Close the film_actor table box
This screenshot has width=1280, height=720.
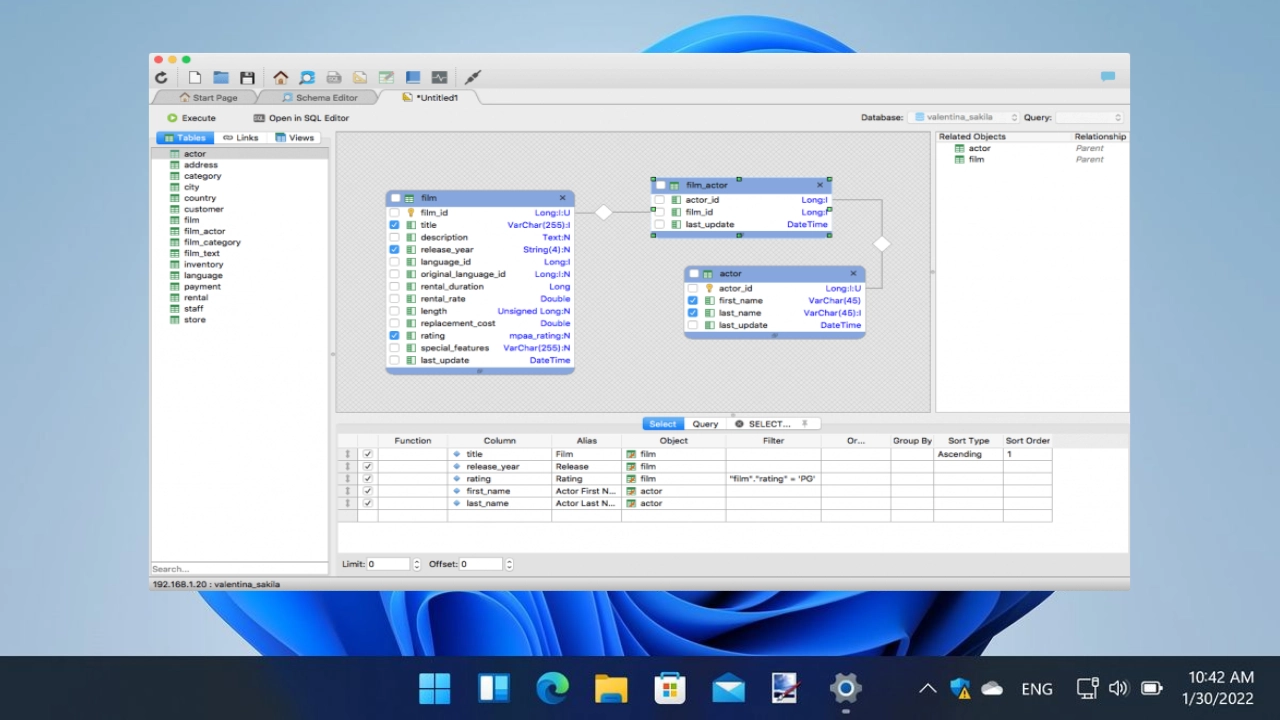click(x=820, y=185)
